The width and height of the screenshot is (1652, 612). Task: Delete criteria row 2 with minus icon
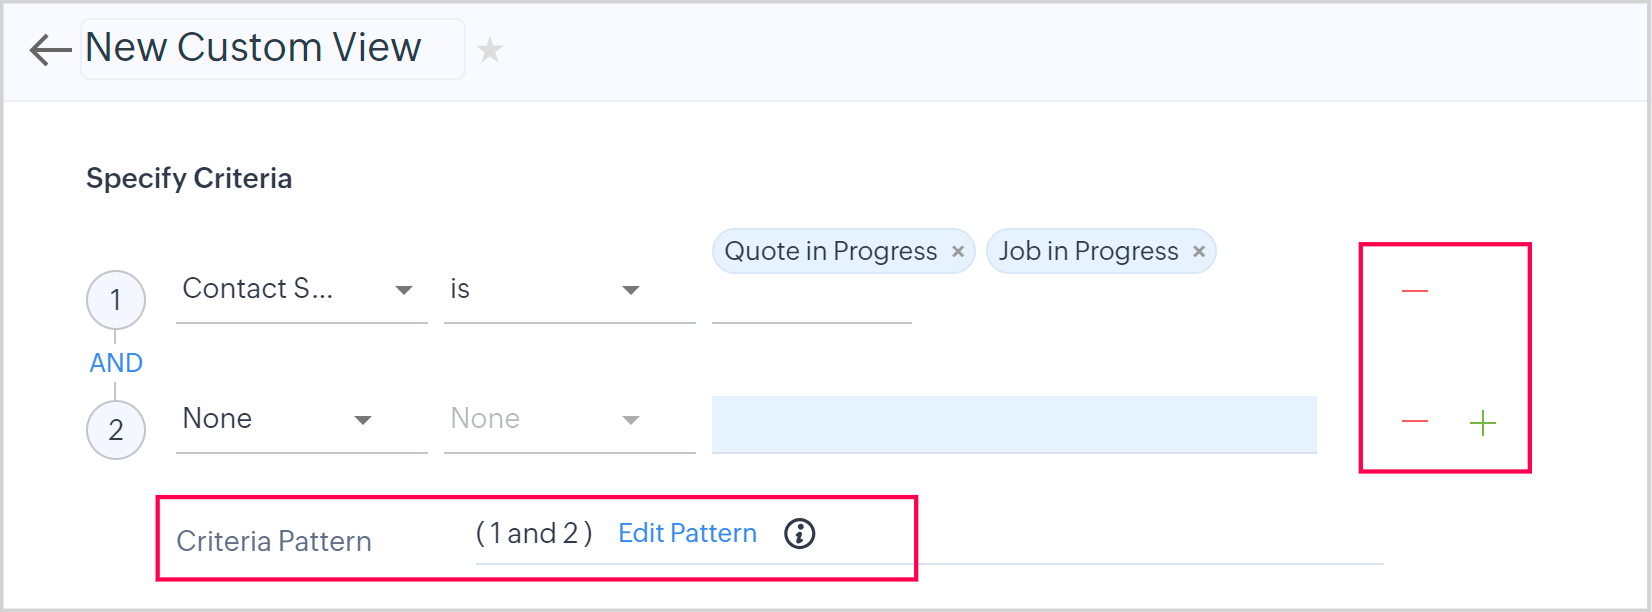[1415, 422]
